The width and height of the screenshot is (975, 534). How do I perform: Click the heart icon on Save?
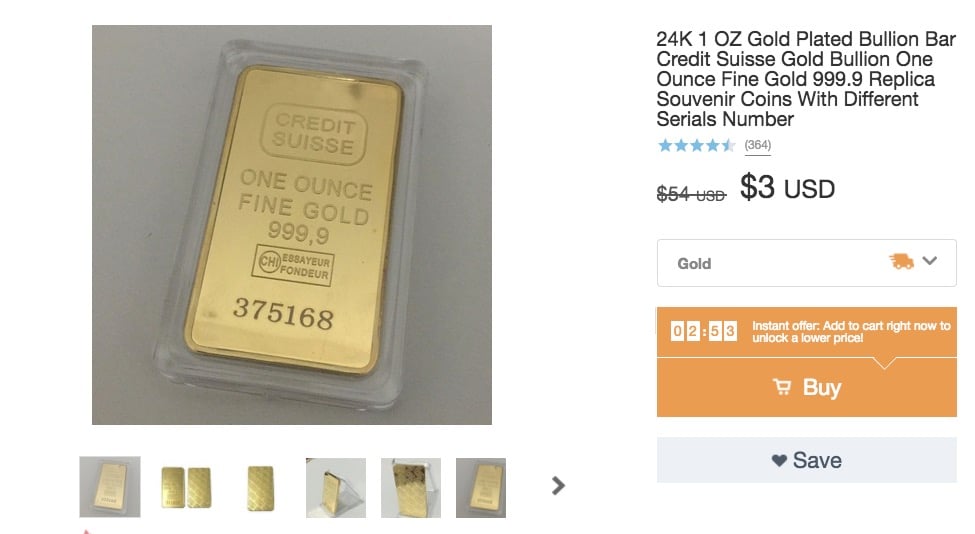click(x=779, y=461)
